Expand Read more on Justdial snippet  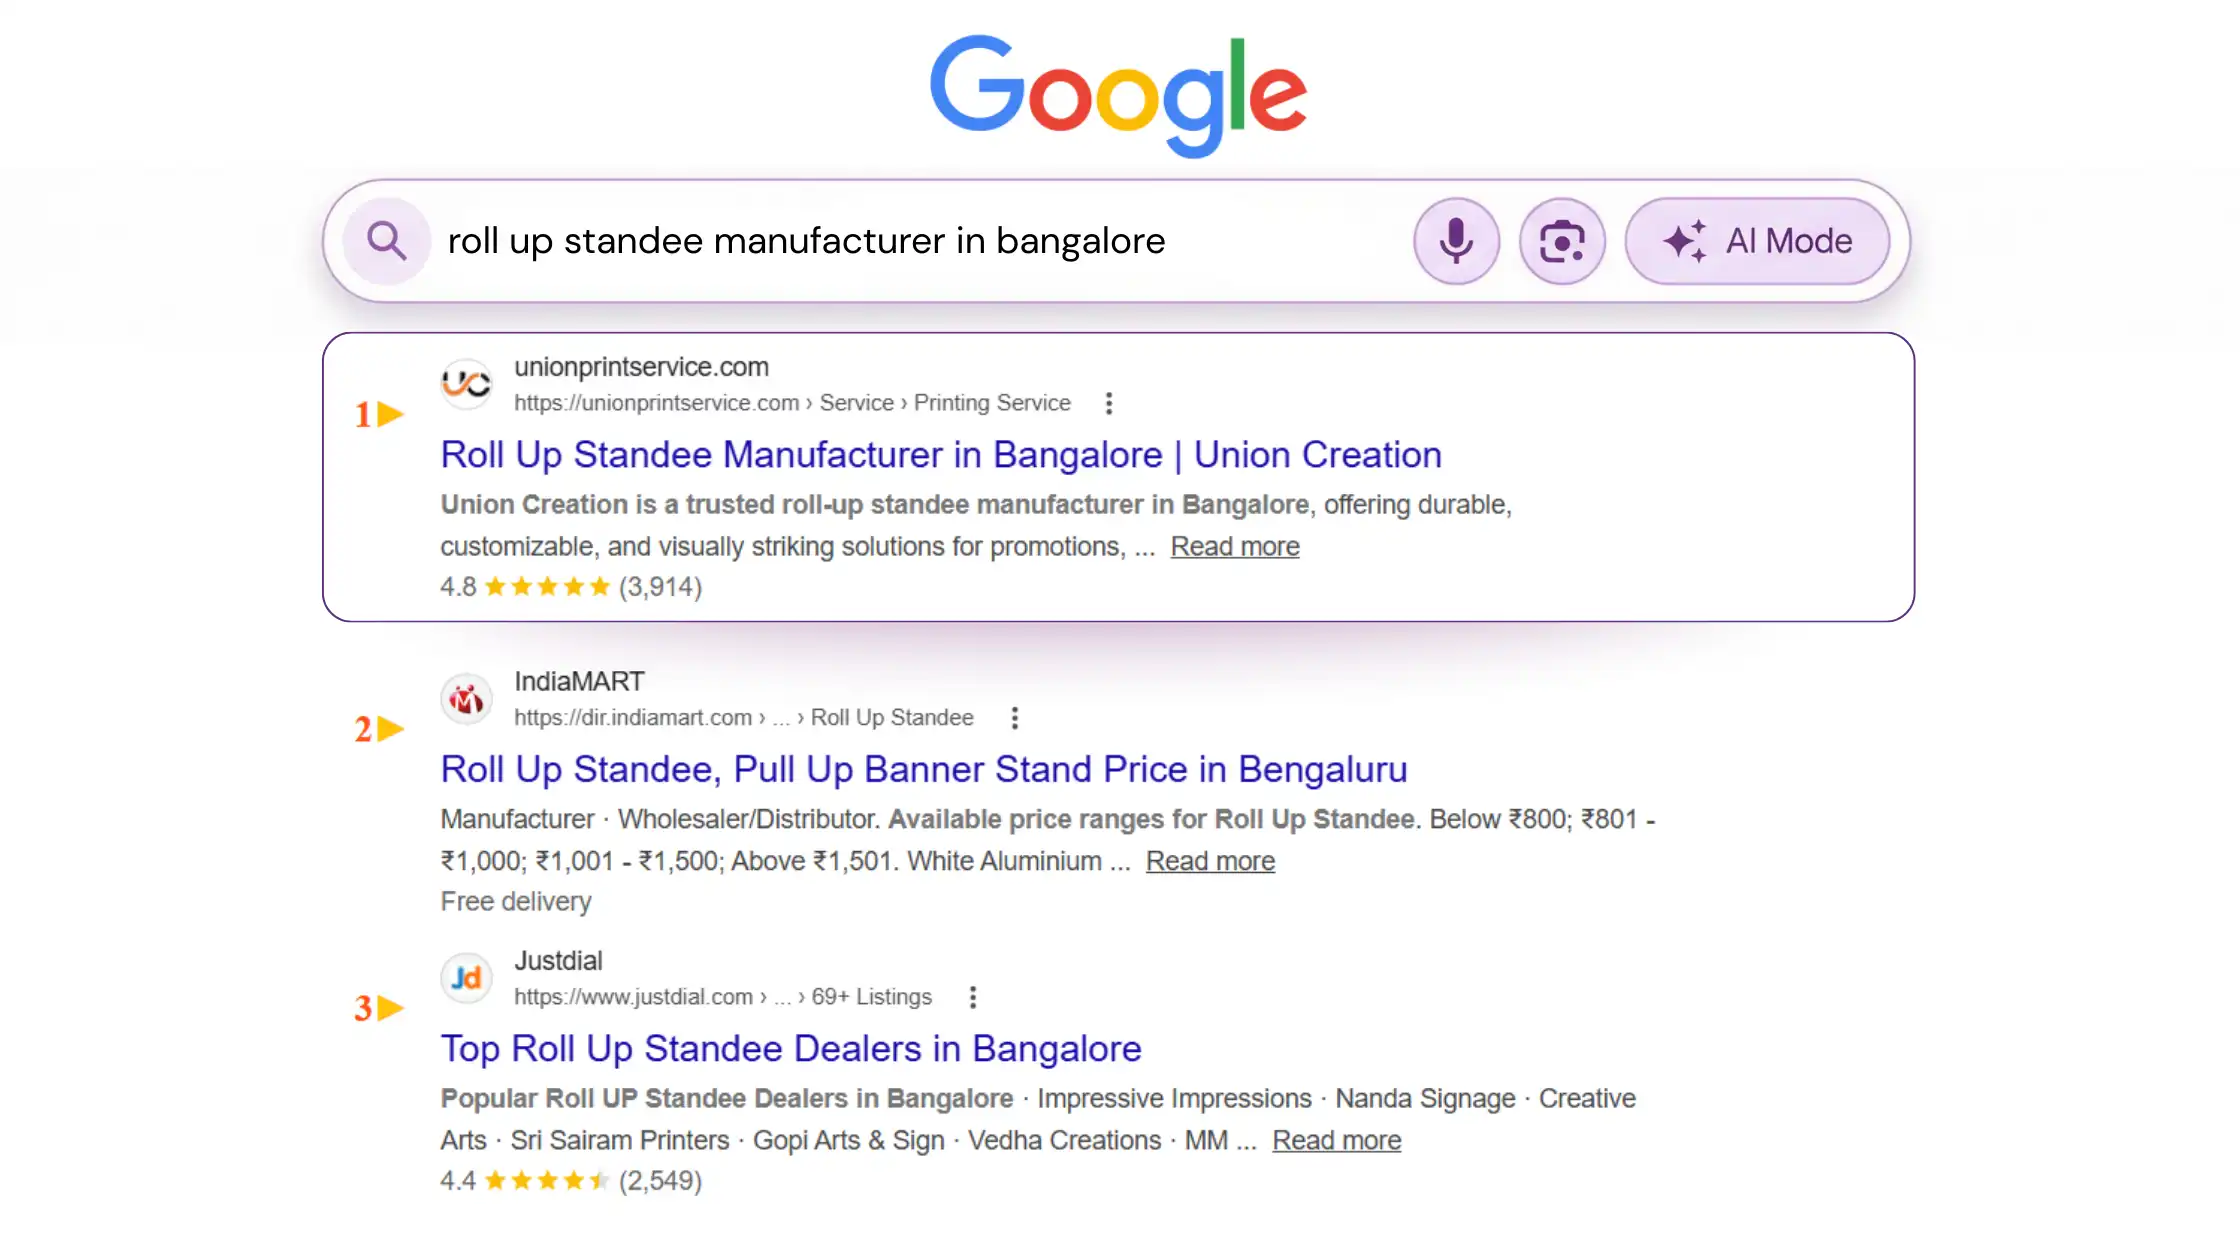click(1336, 1141)
